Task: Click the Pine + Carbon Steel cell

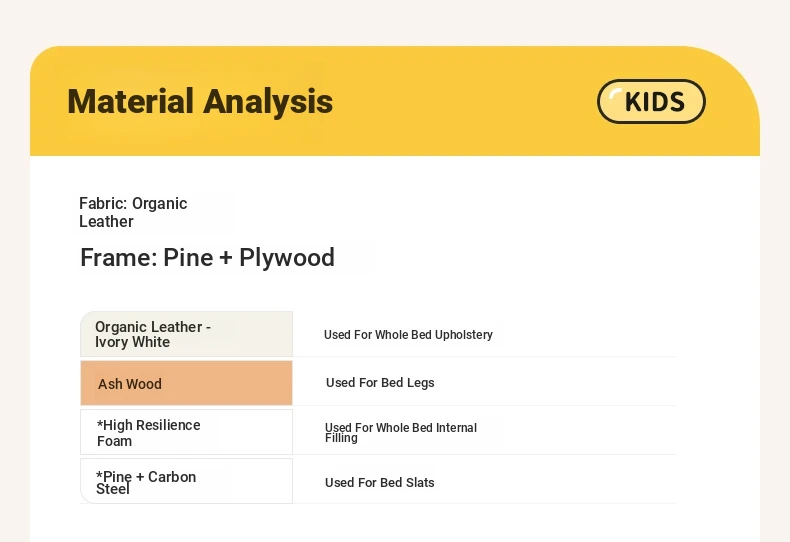Action: click(186, 481)
